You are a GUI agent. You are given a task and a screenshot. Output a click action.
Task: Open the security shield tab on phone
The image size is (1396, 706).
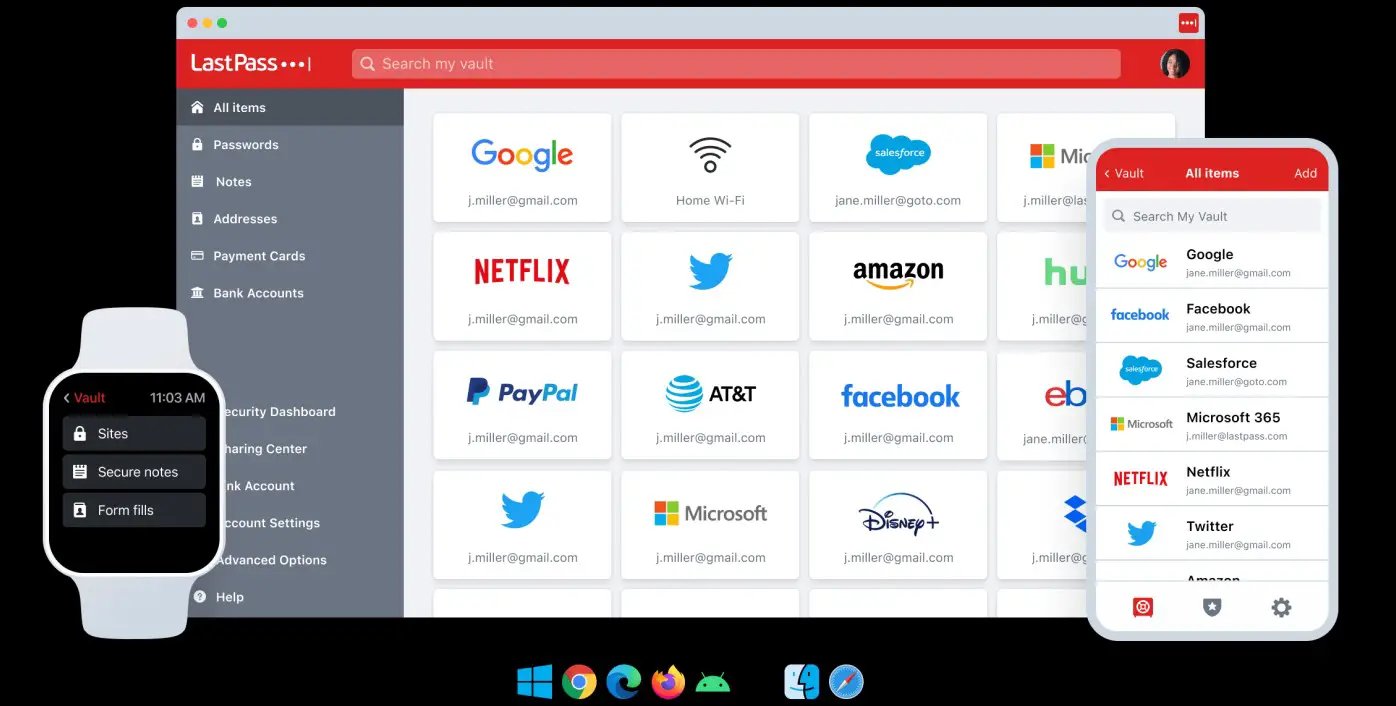(1212, 607)
